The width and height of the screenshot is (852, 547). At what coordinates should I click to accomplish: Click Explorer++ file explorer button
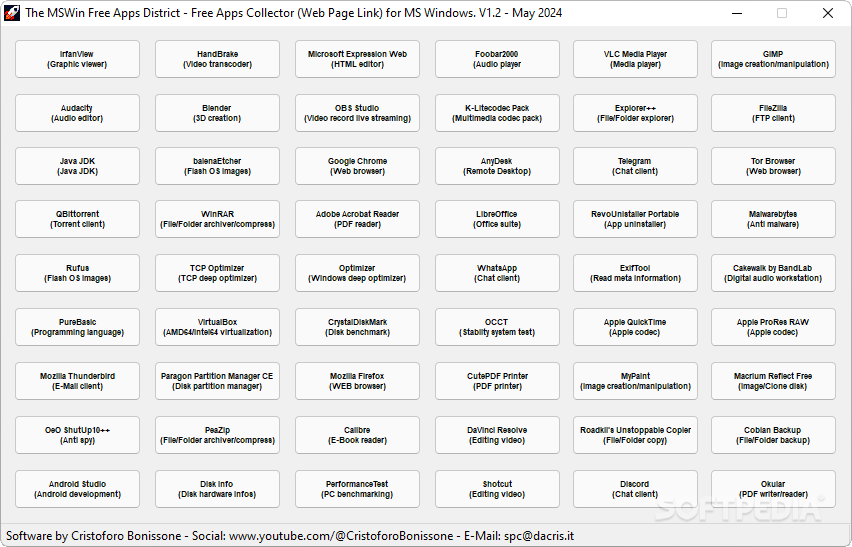tap(635, 113)
